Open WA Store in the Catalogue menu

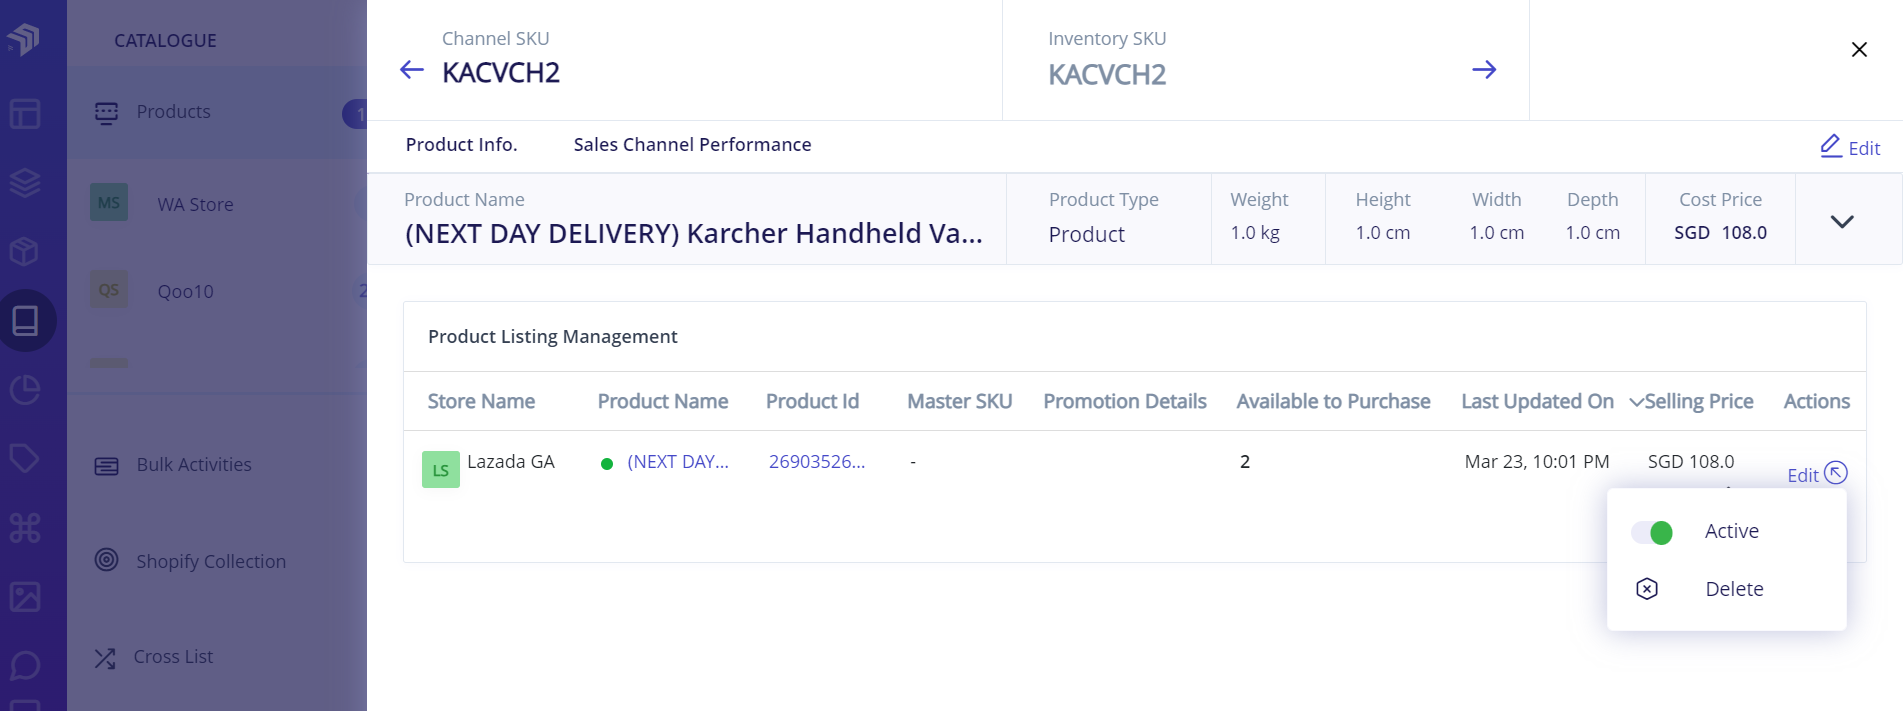point(195,204)
